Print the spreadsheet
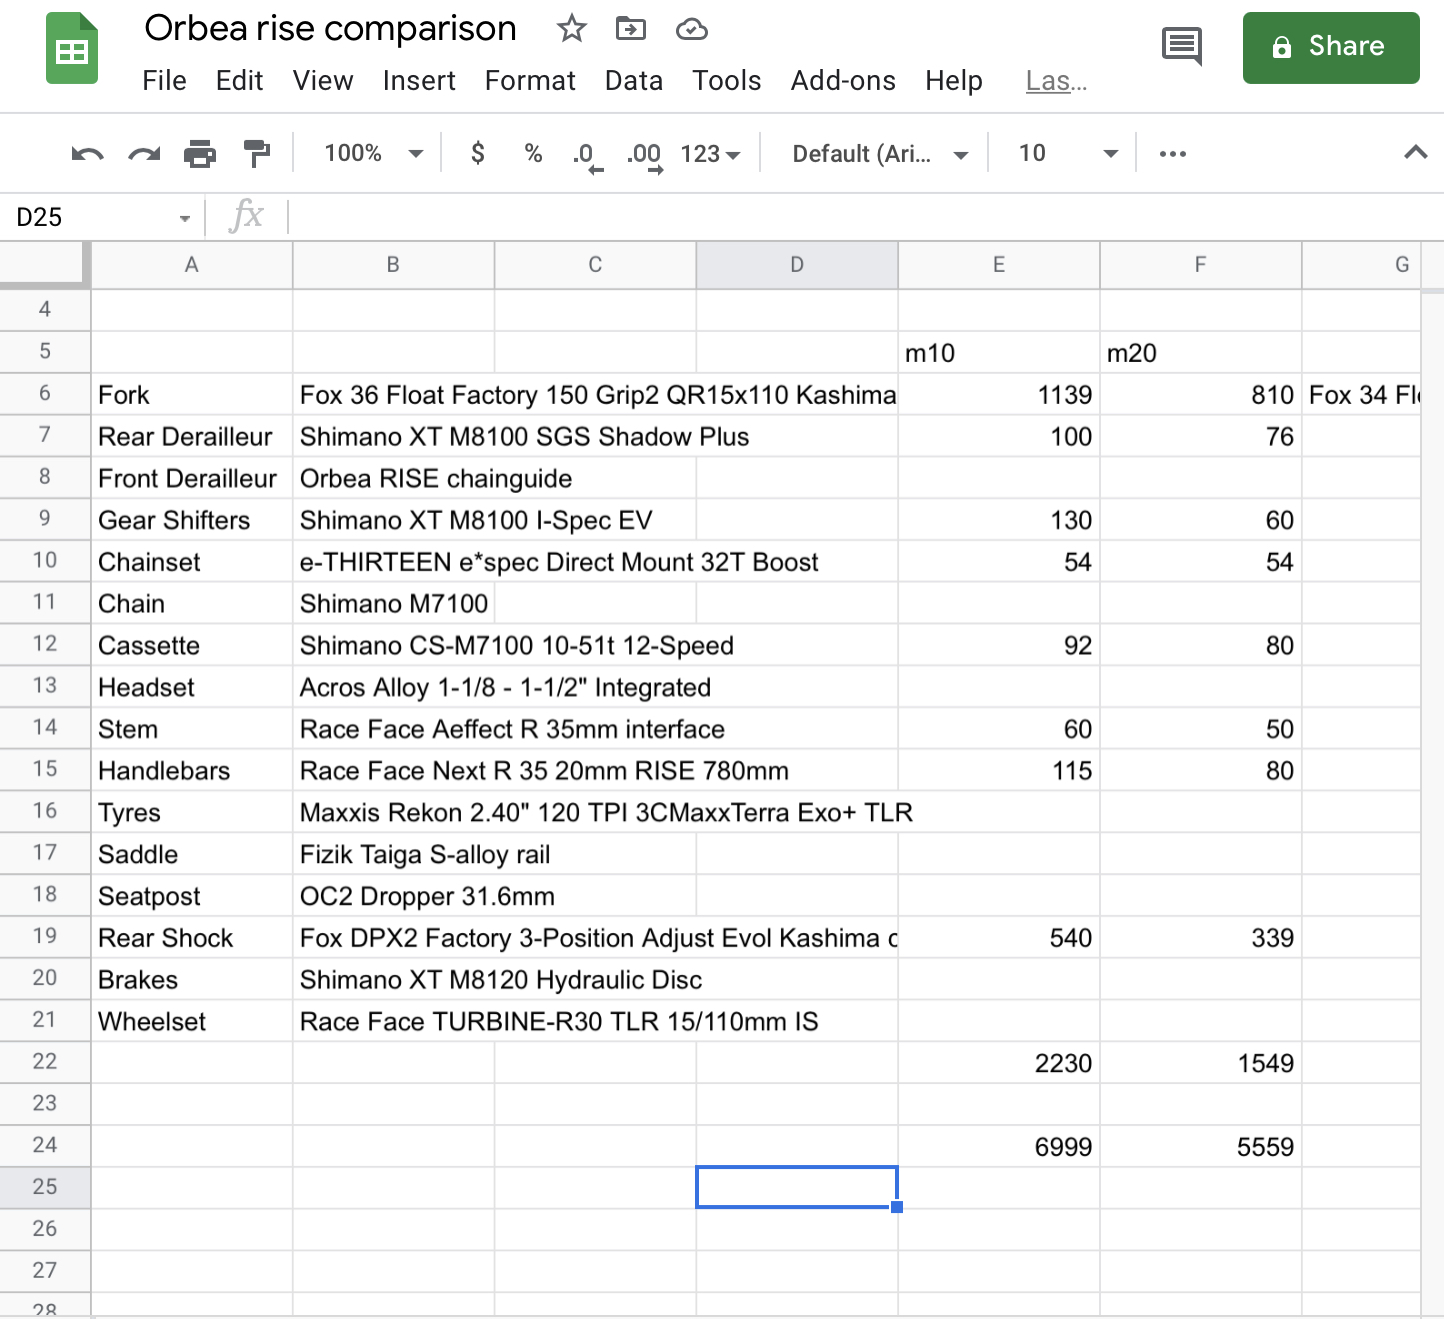1444x1319 pixels. point(200,154)
